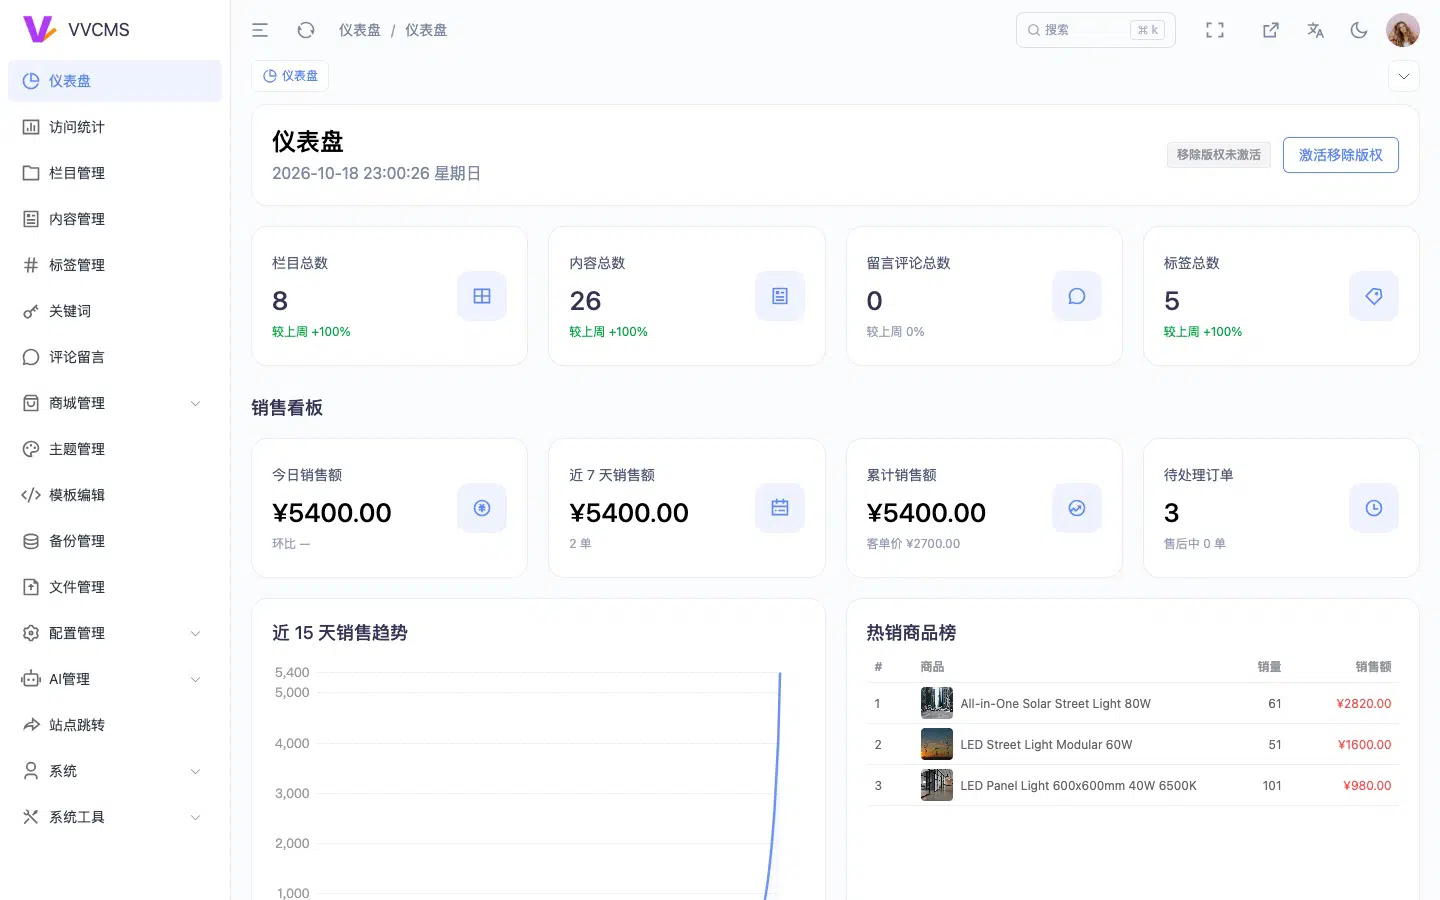Focus the 搜索 search field
The width and height of the screenshot is (1440, 900).
tap(1096, 30)
